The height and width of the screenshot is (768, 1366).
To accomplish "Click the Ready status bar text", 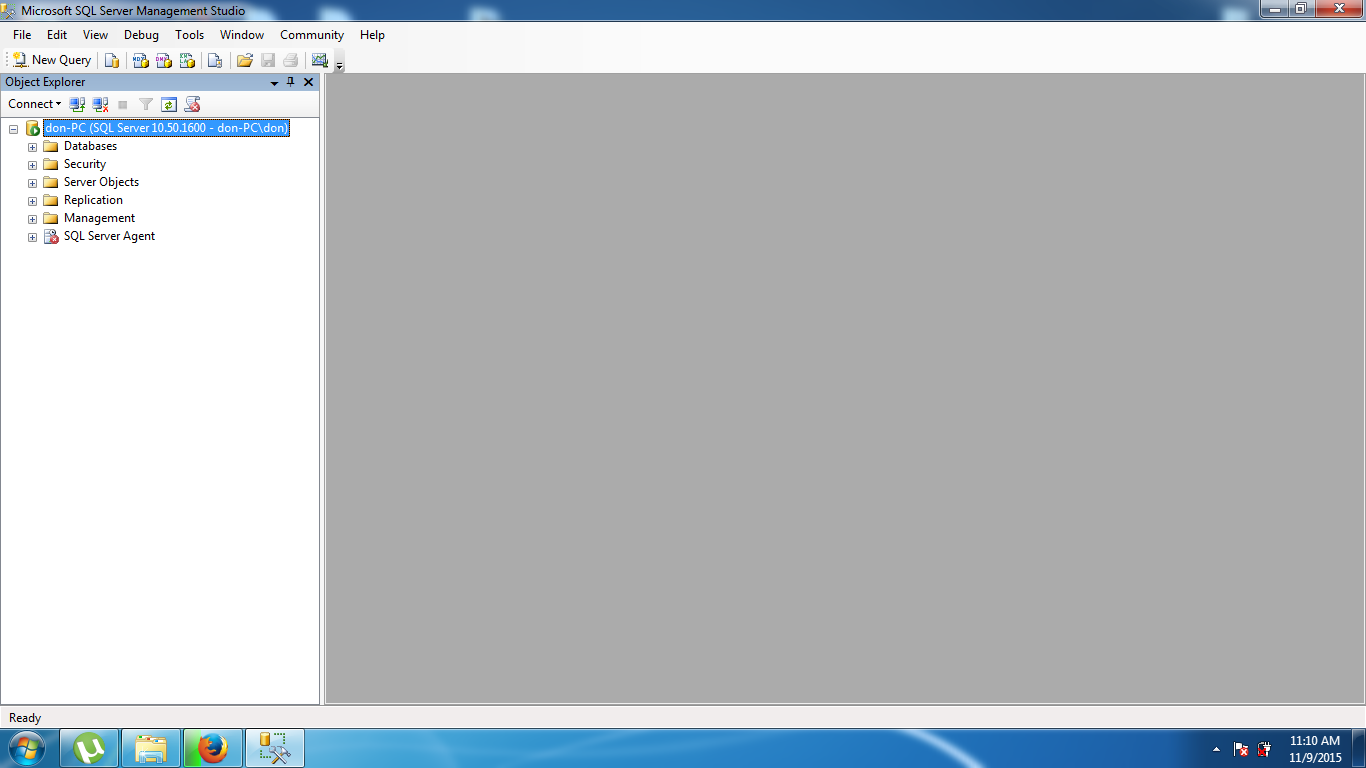I will pyautogui.click(x=25, y=718).
